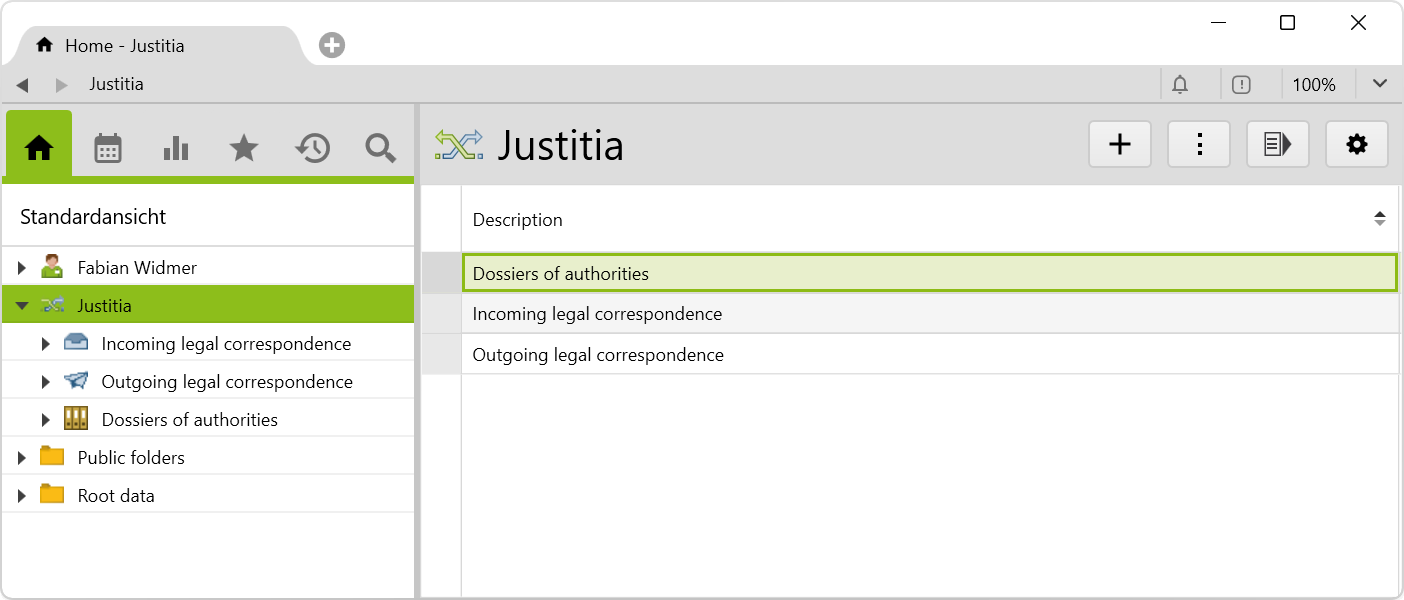Show favorites with the star icon

tap(244, 148)
